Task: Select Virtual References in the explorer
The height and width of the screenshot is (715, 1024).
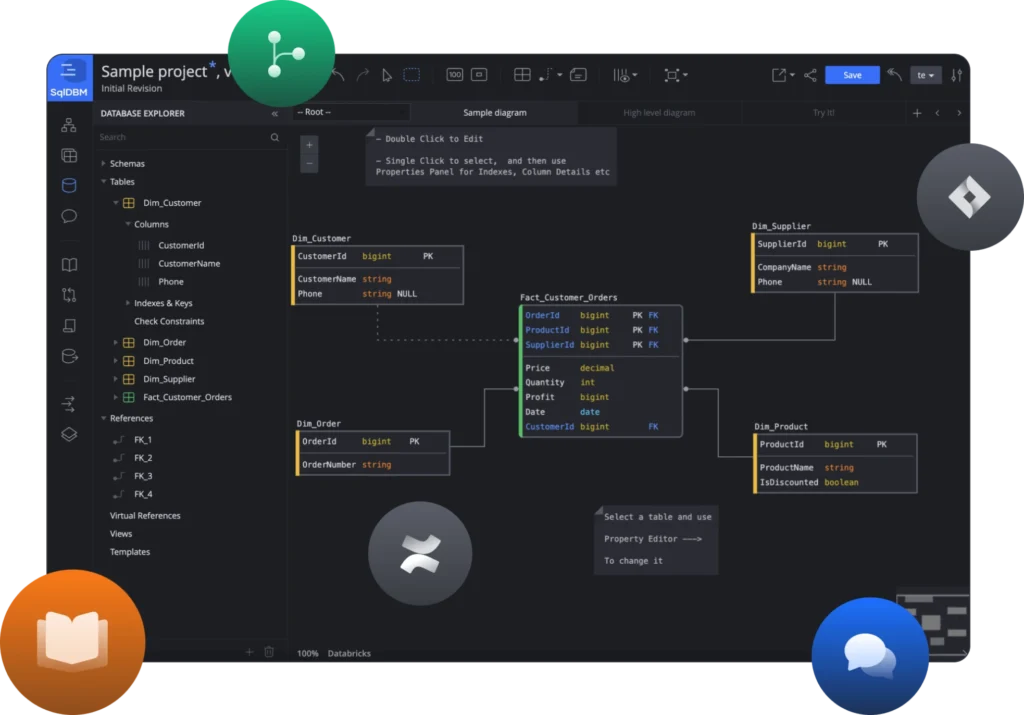Action: coord(145,516)
